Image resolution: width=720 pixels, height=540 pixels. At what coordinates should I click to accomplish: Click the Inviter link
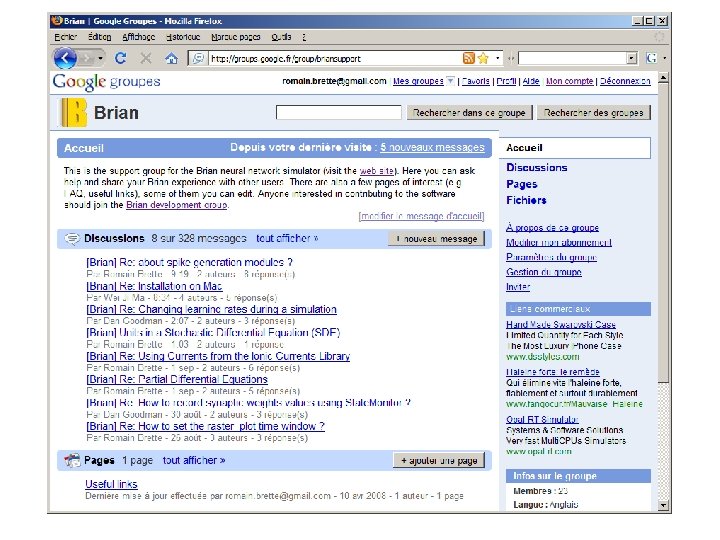(518, 287)
